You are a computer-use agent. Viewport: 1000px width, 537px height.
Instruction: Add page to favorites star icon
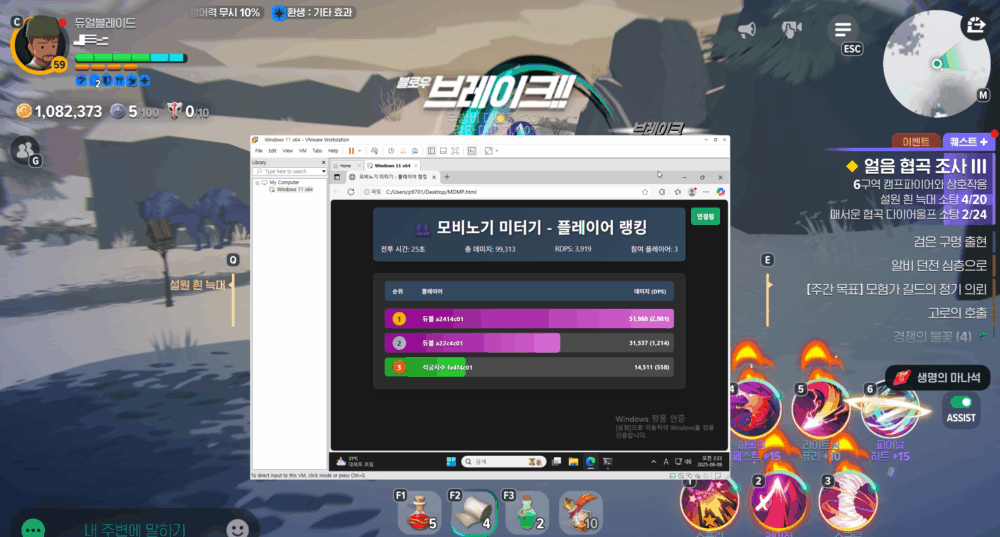tap(645, 191)
